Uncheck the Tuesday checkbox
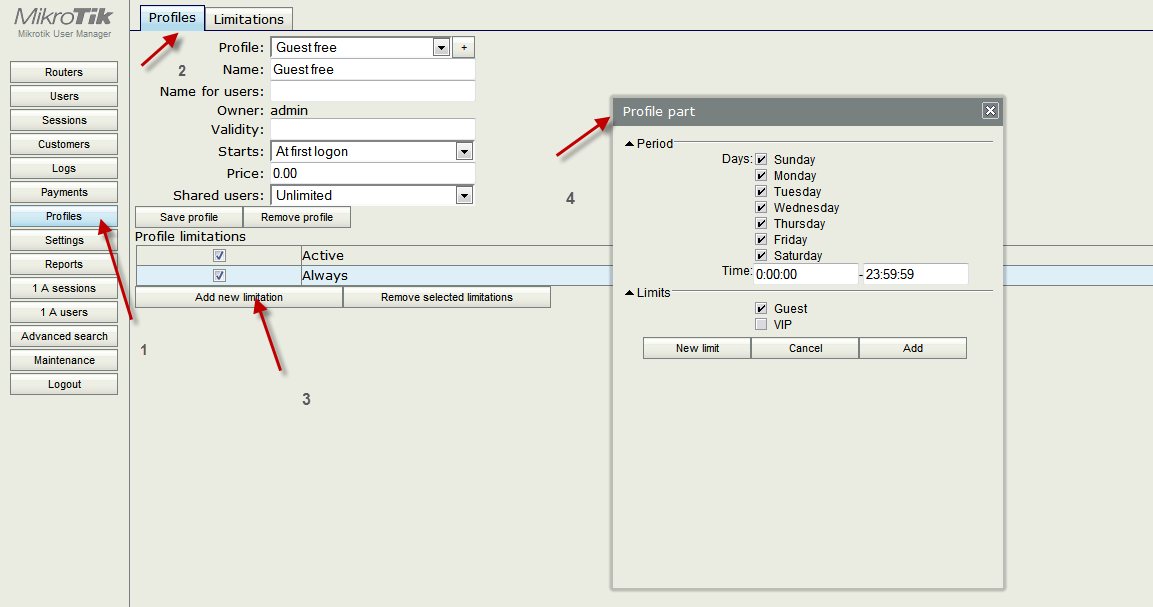Viewport: 1153px width, 607px height. click(x=761, y=191)
